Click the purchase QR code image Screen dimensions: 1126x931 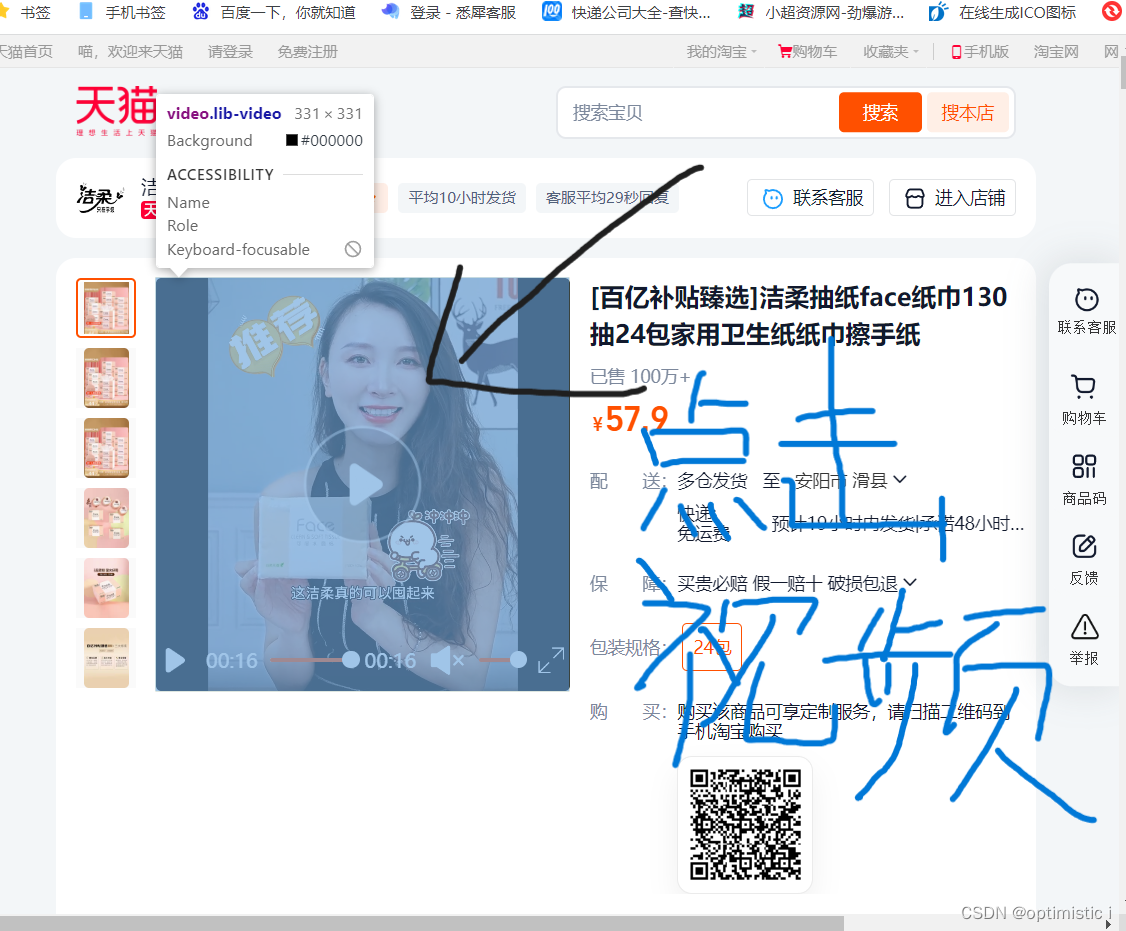coord(745,824)
